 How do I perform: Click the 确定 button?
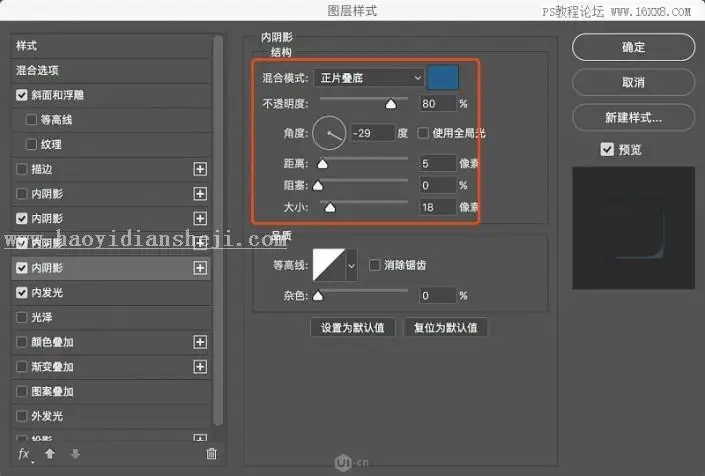click(x=633, y=47)
